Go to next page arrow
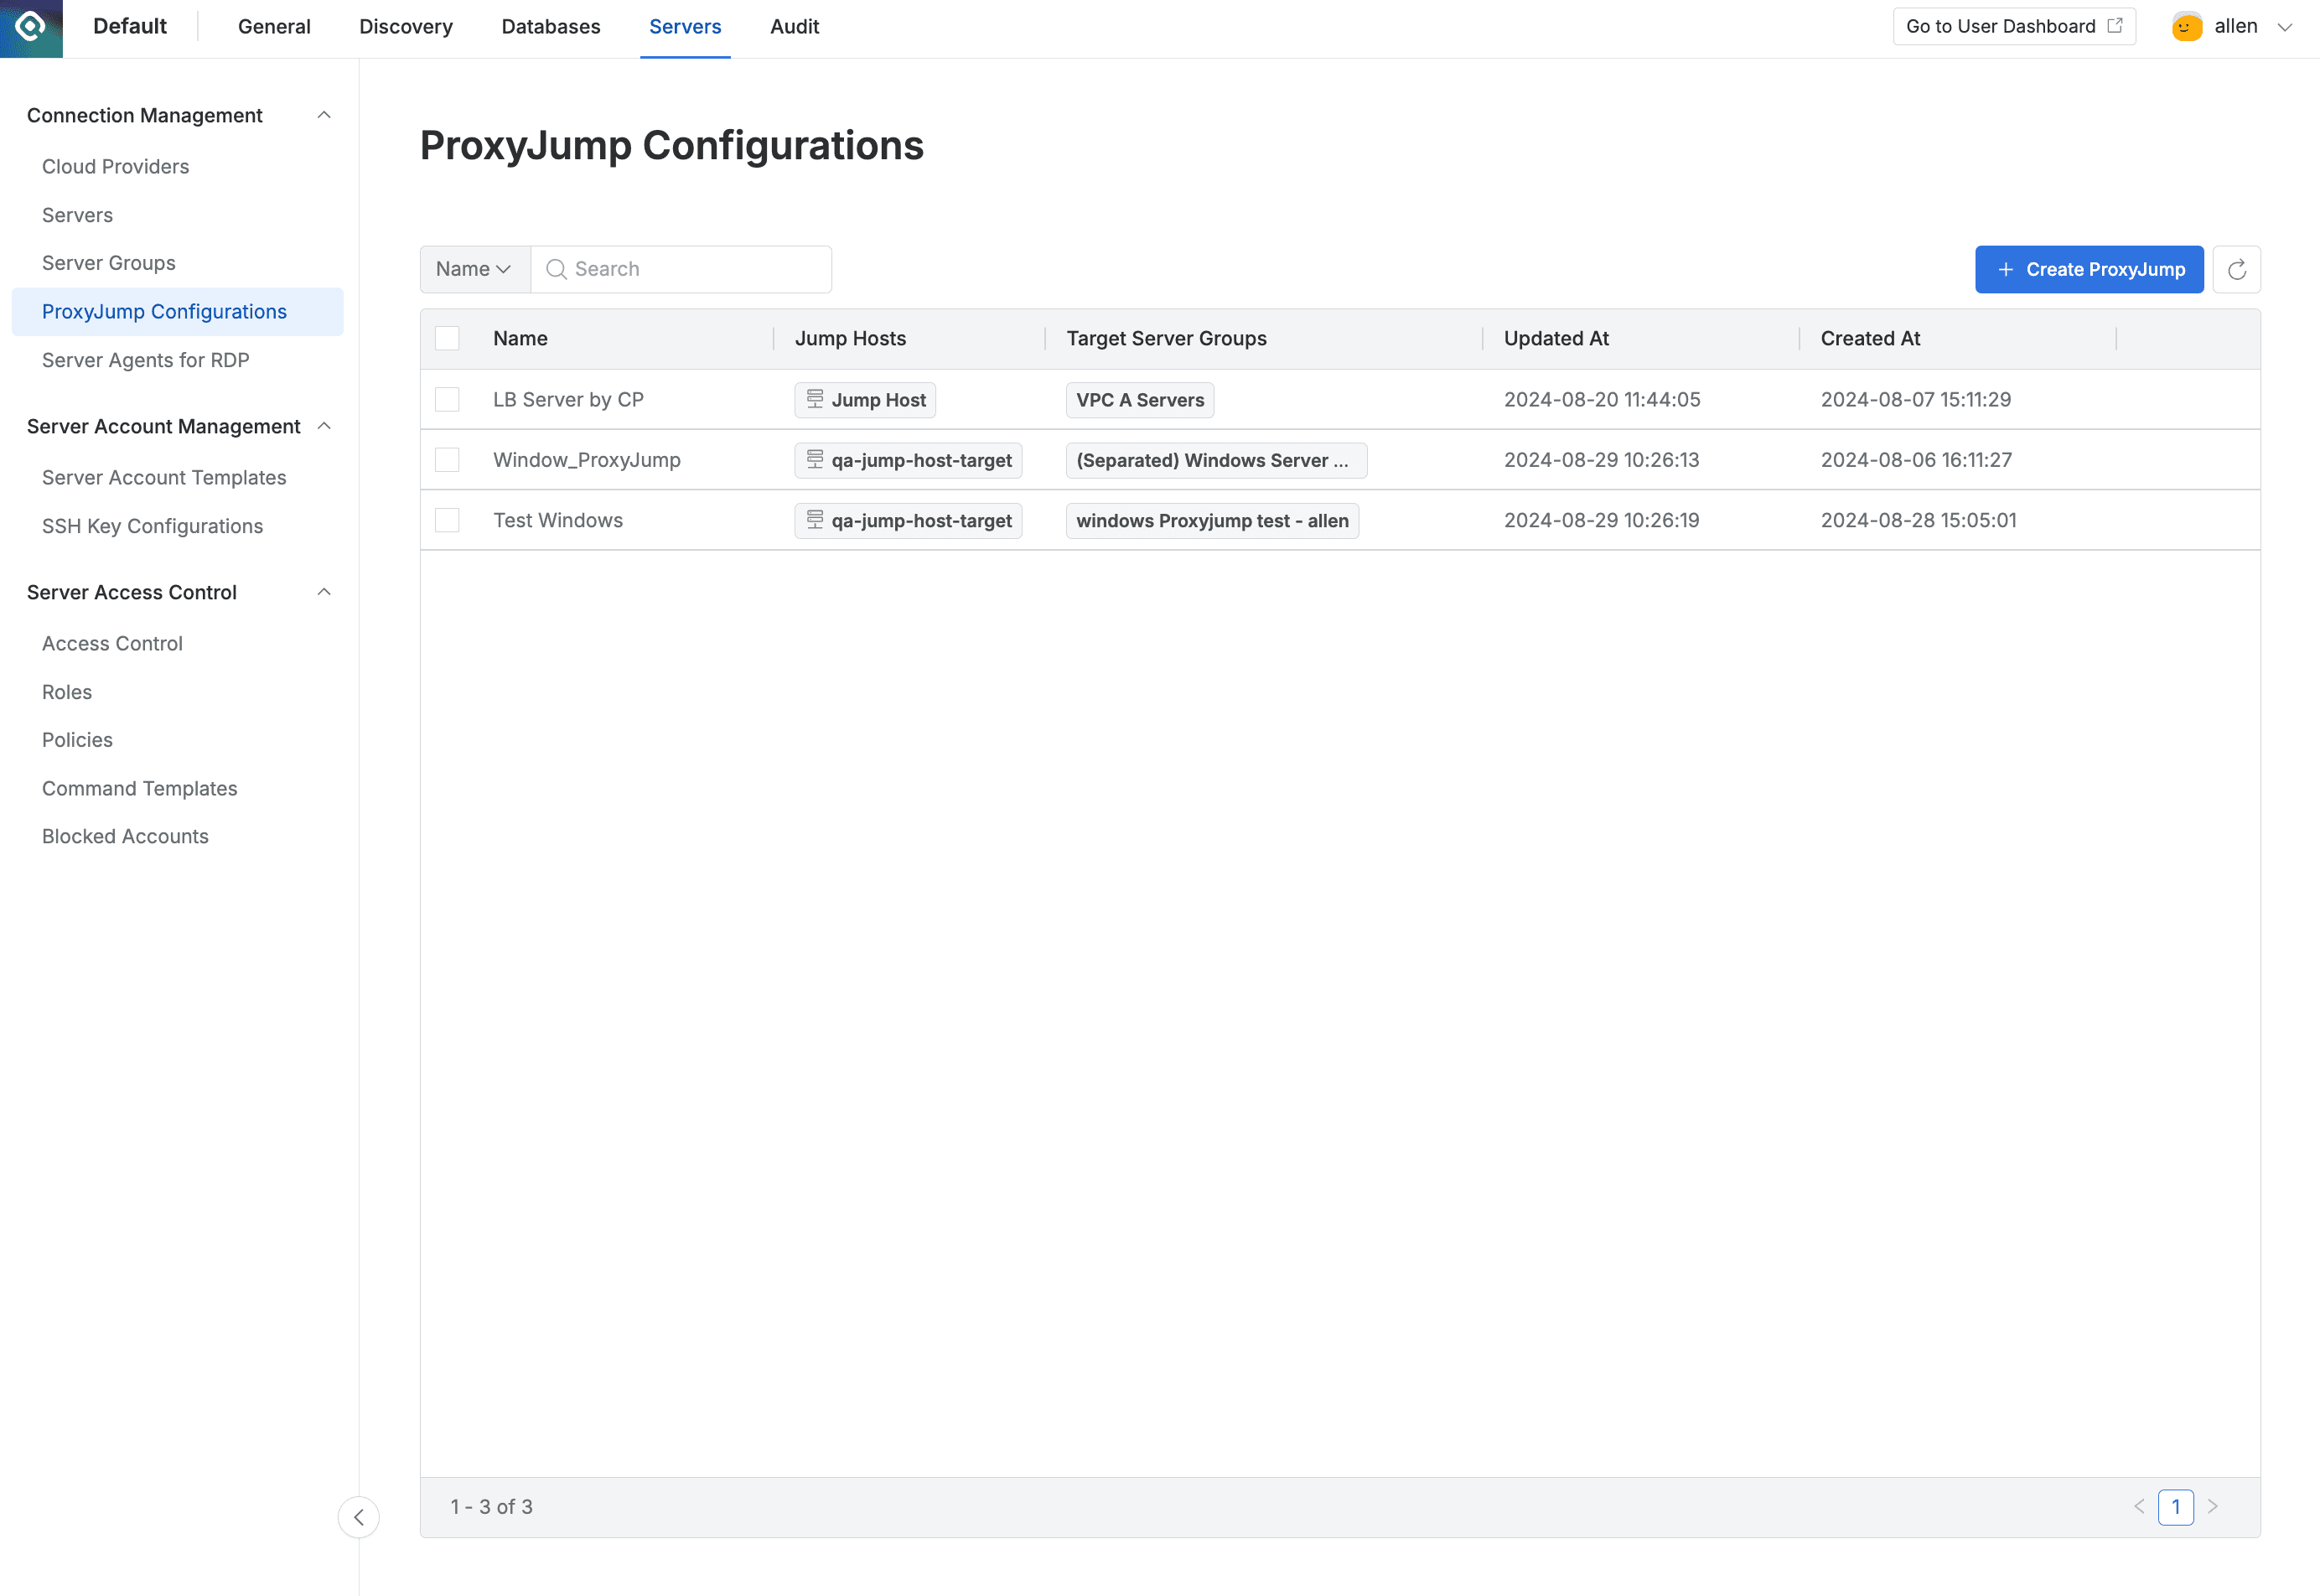 pyautogui.click(x=2213, y=1506)
